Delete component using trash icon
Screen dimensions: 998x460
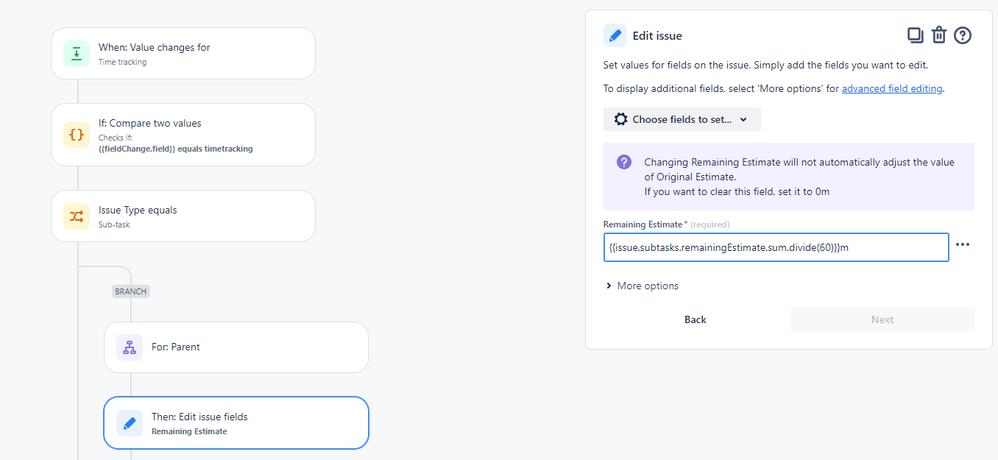[x=939, y=35]
